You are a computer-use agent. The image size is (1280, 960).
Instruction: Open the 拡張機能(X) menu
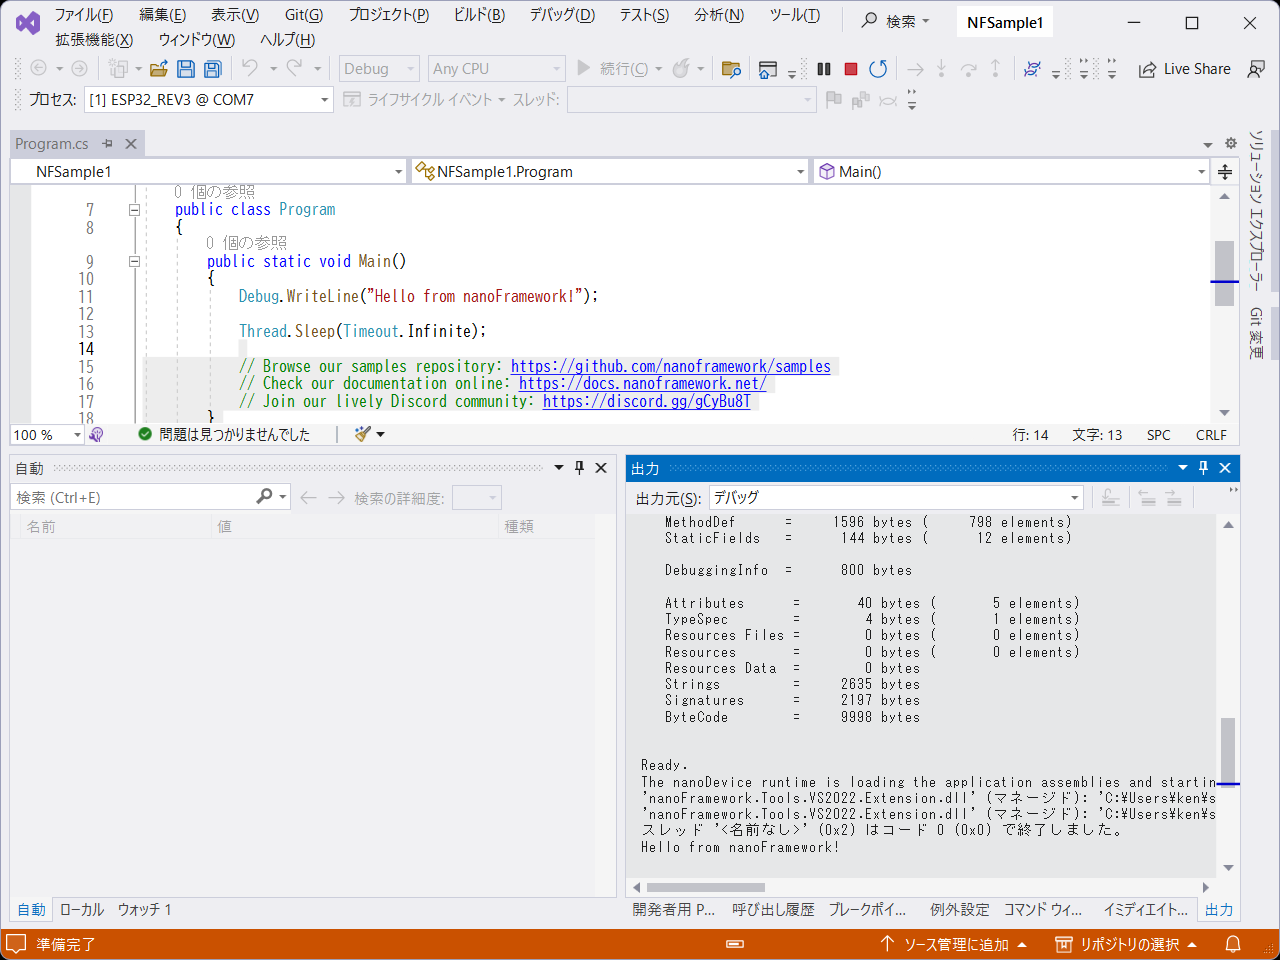[94, 40]
